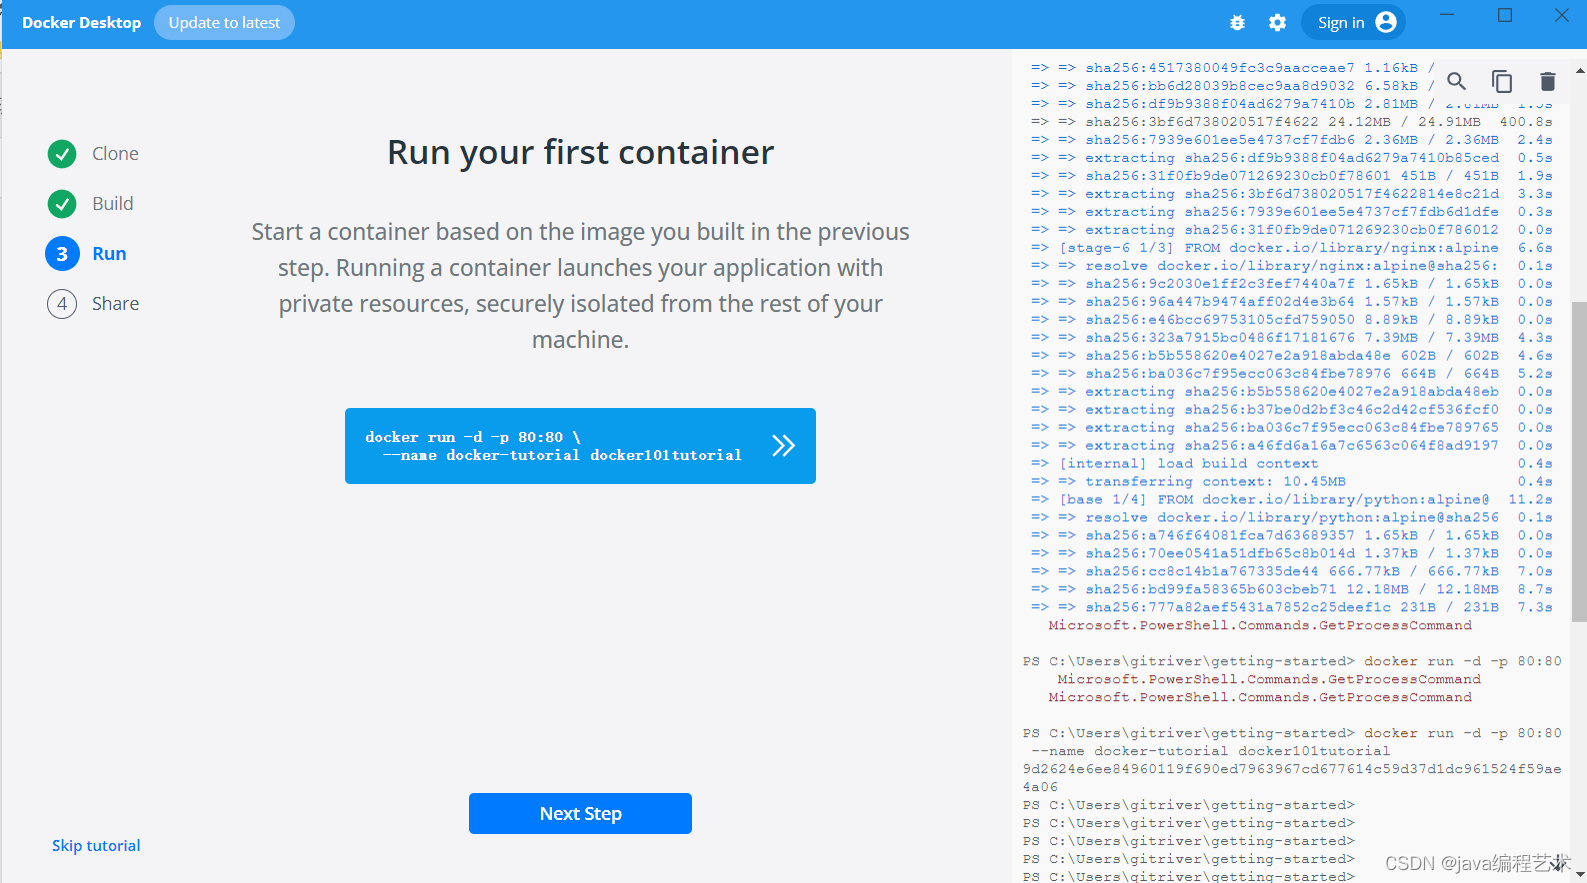This screenshot has height=883, width=1587.
Task: Click the terminal scroll up arrow
Action: coord(1580,71)
